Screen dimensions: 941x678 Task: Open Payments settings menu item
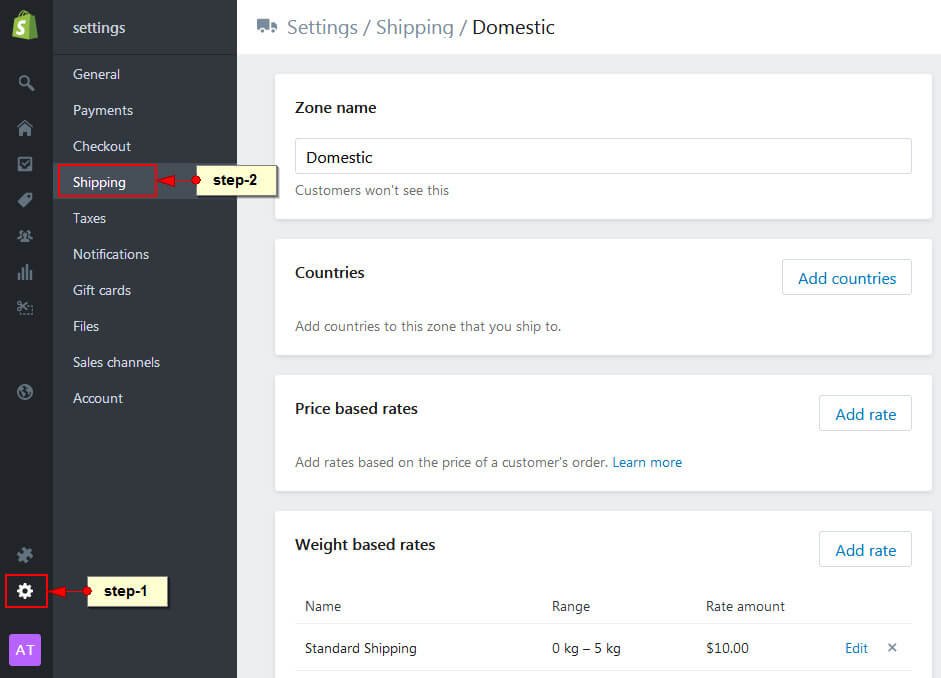[103, 110]
